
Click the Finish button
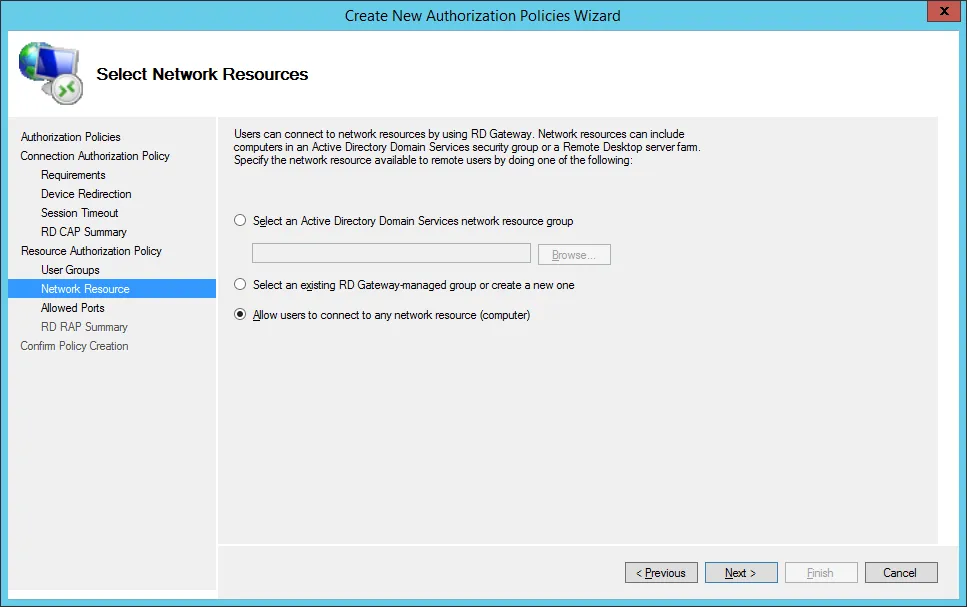(820, 573)
